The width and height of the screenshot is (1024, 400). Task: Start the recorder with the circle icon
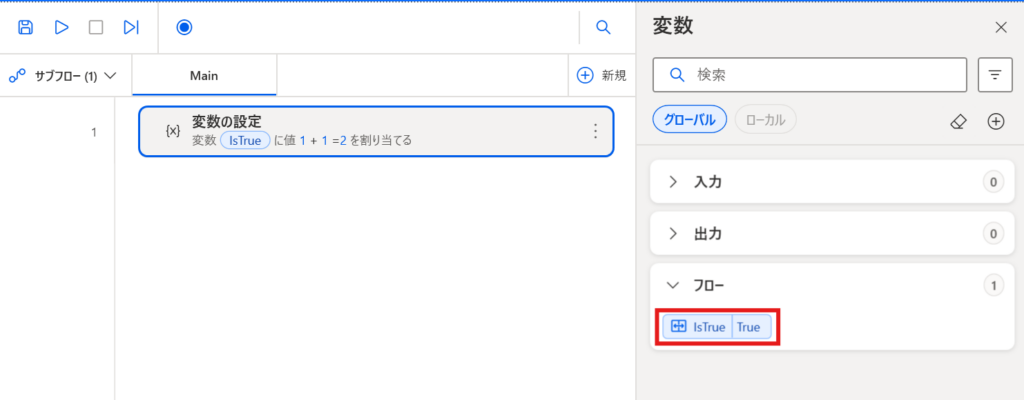(x=185, y=27)
